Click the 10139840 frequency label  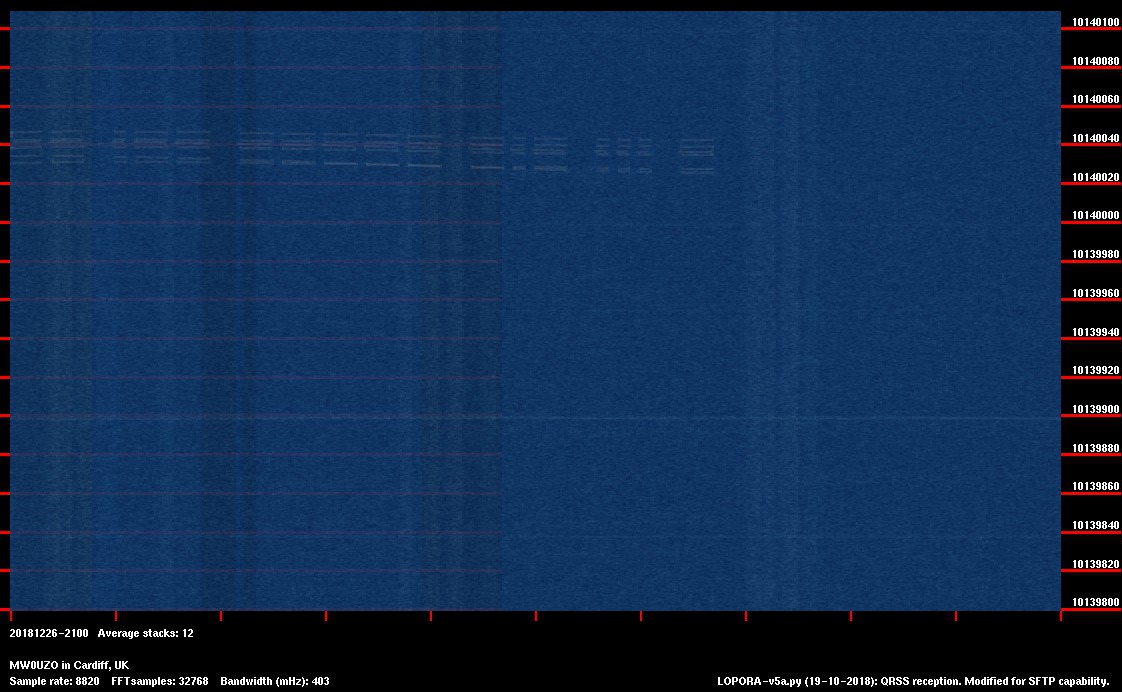pos(1096,525)
